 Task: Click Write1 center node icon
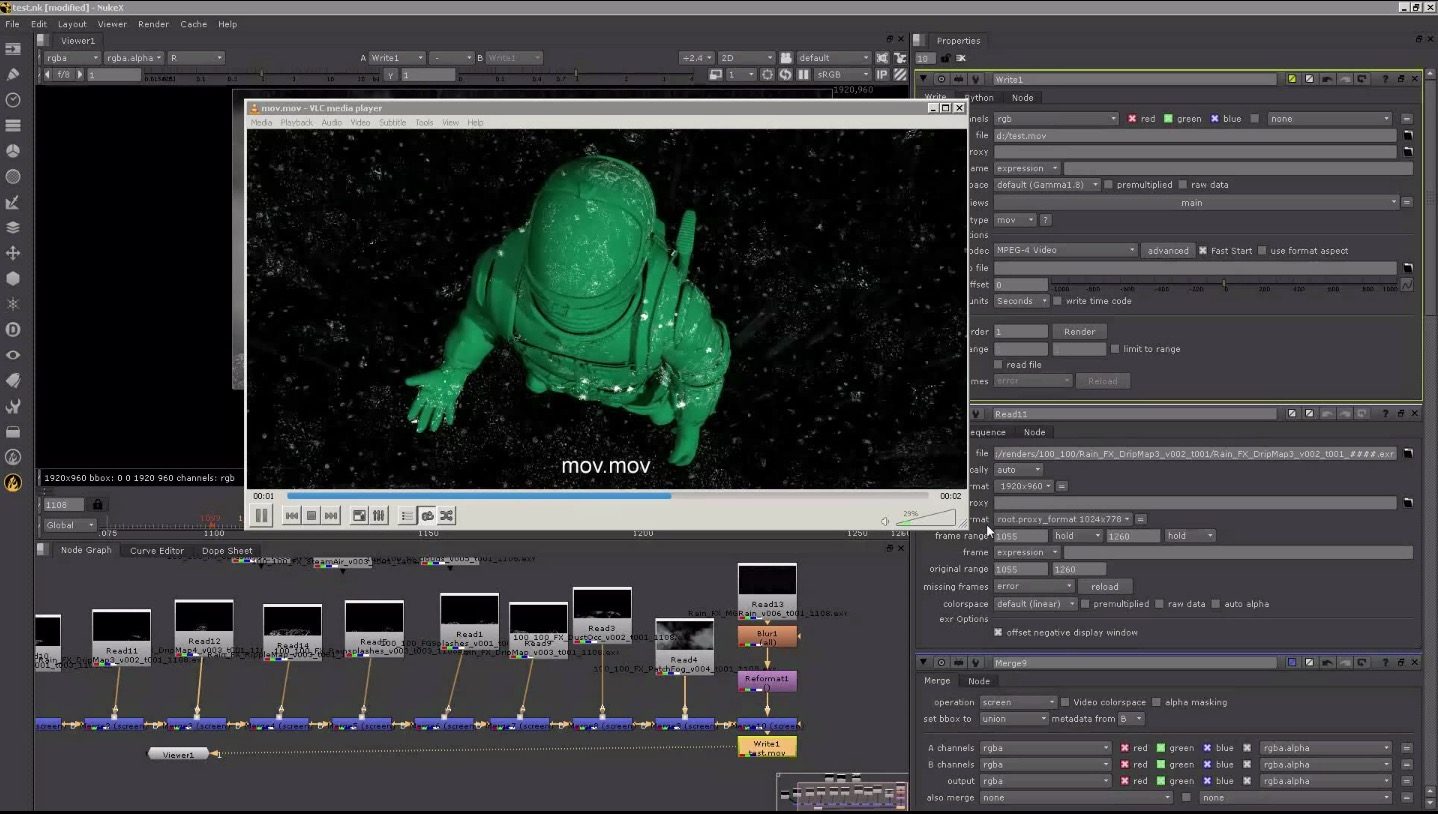click(941, 78)
